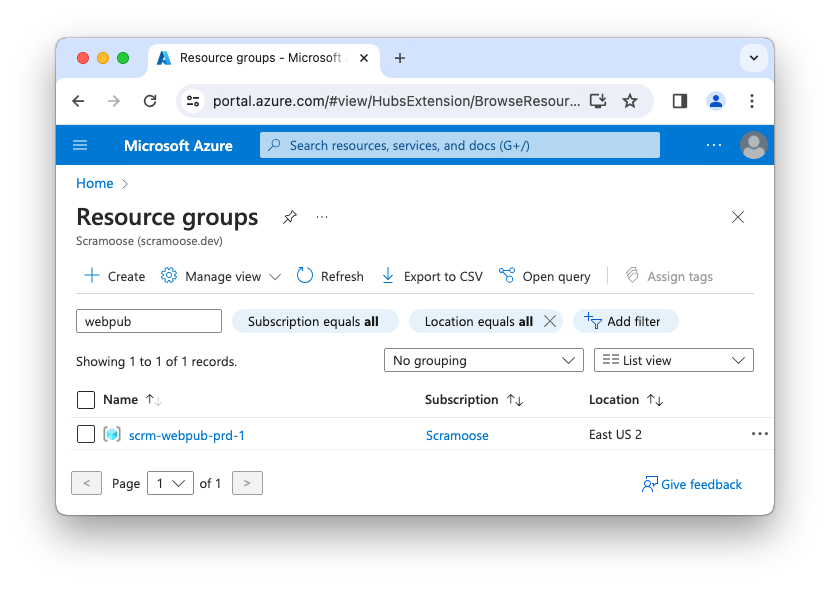The height and width of the screenshot is (589, 830).
Task: Click the install app icon in address bar
Action: pos(598,101)
